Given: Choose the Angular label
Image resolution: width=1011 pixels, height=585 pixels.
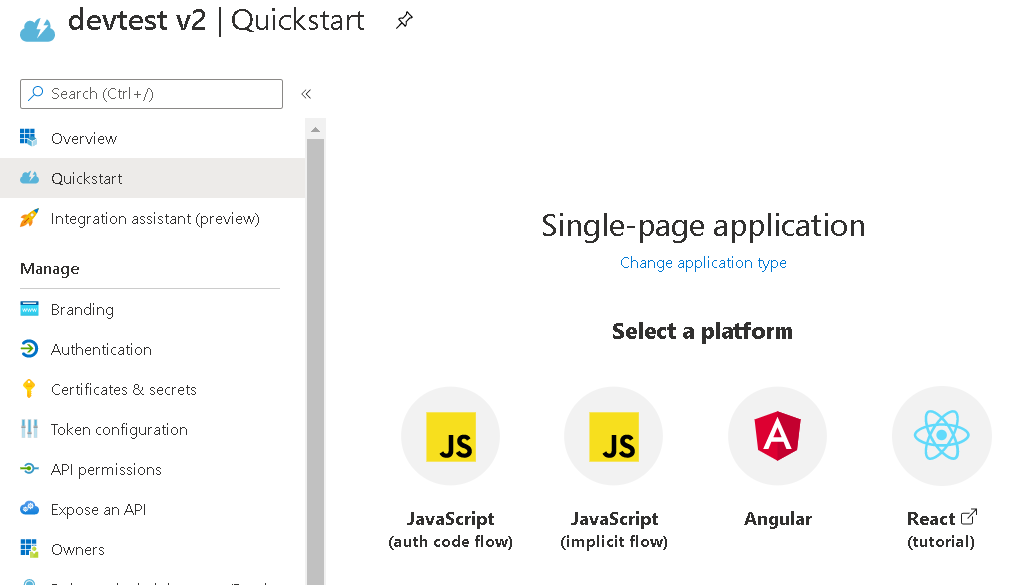Looking at the screenshot, I should click(778, 519).
